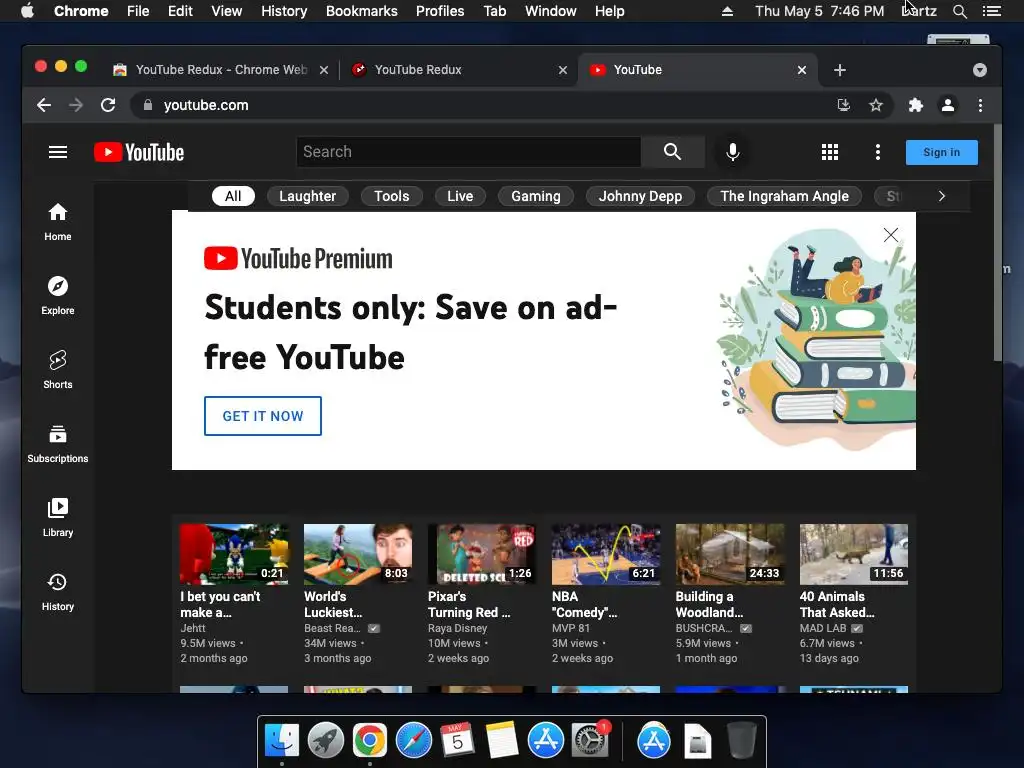Start voice search with microphone icon
1024x768 pixels.
[x=733, y=152]
